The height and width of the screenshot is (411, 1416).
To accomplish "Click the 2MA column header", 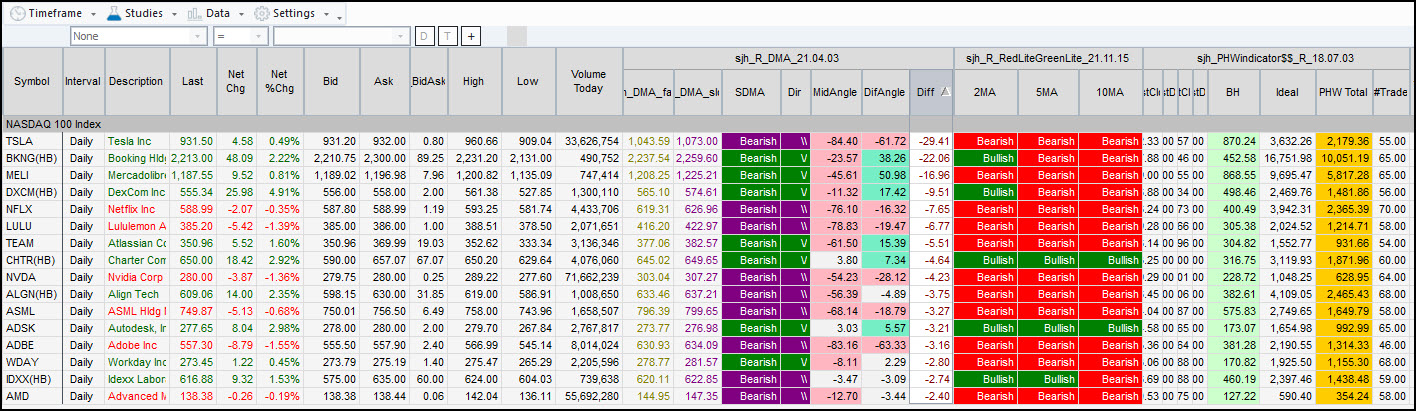I will click(985, 91).
